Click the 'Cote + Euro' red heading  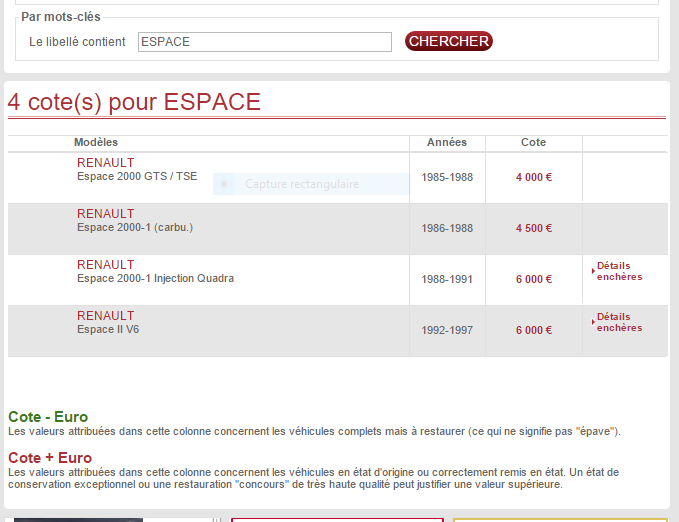click(x=50, y=458)
